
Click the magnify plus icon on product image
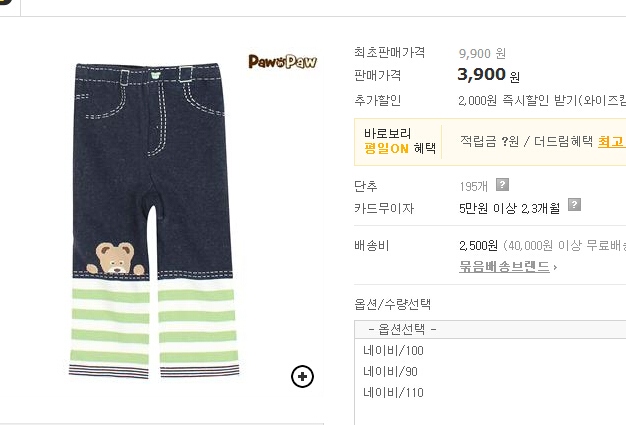click(302, 376)
